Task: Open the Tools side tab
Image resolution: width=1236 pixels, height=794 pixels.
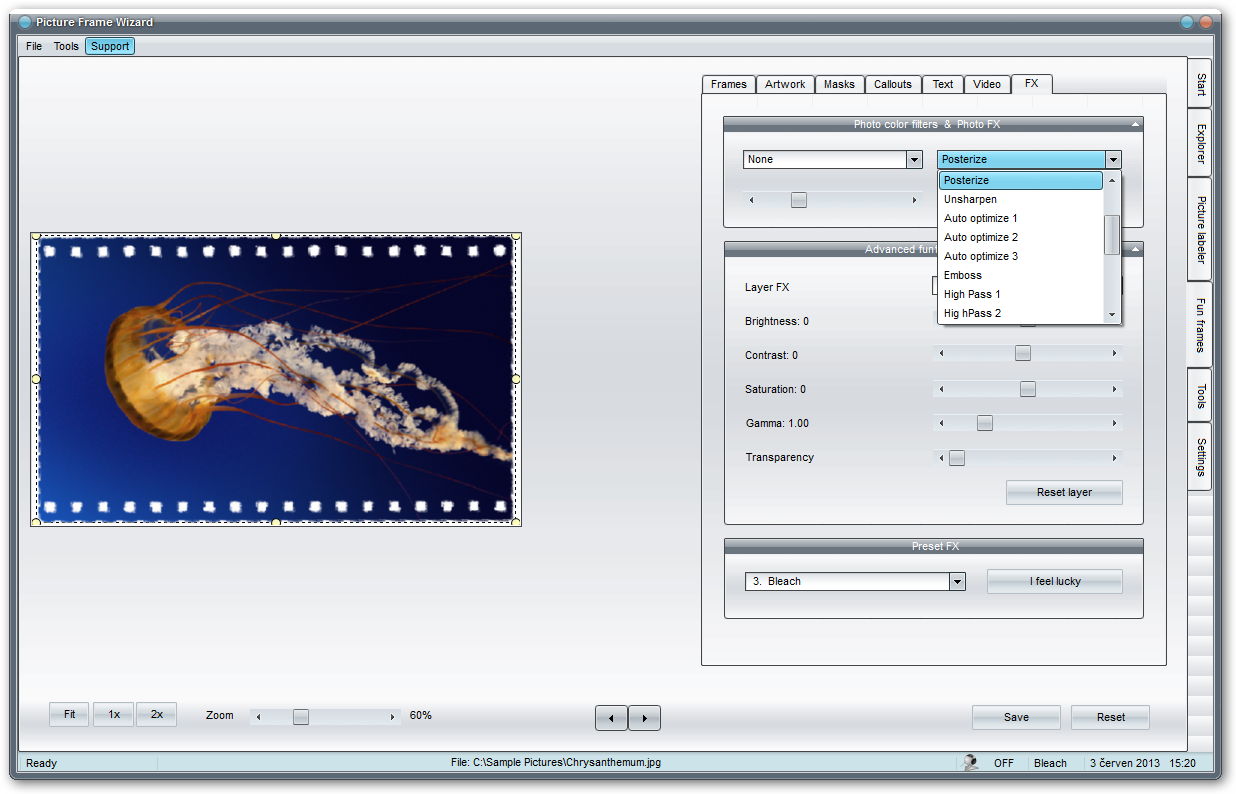Action: (1200, 396)
